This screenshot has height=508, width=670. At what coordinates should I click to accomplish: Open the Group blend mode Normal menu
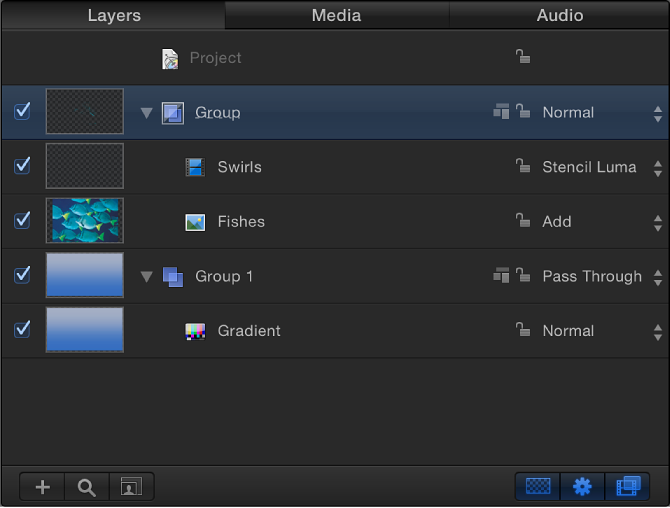(568, 112)
